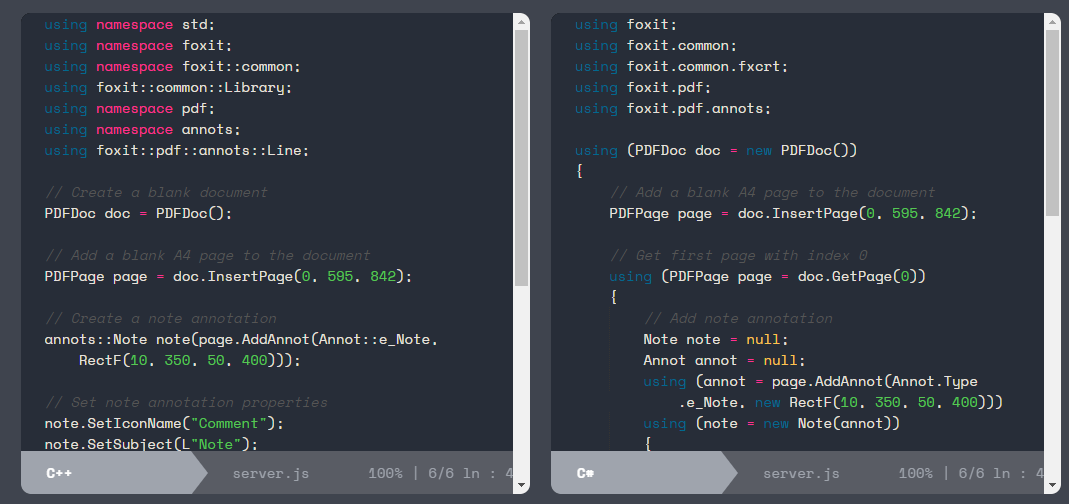Click C++ 'PDFPage page = doc.InsertPage' line
The height and width of the screenshot is (504, 1069).
point(228,276)
